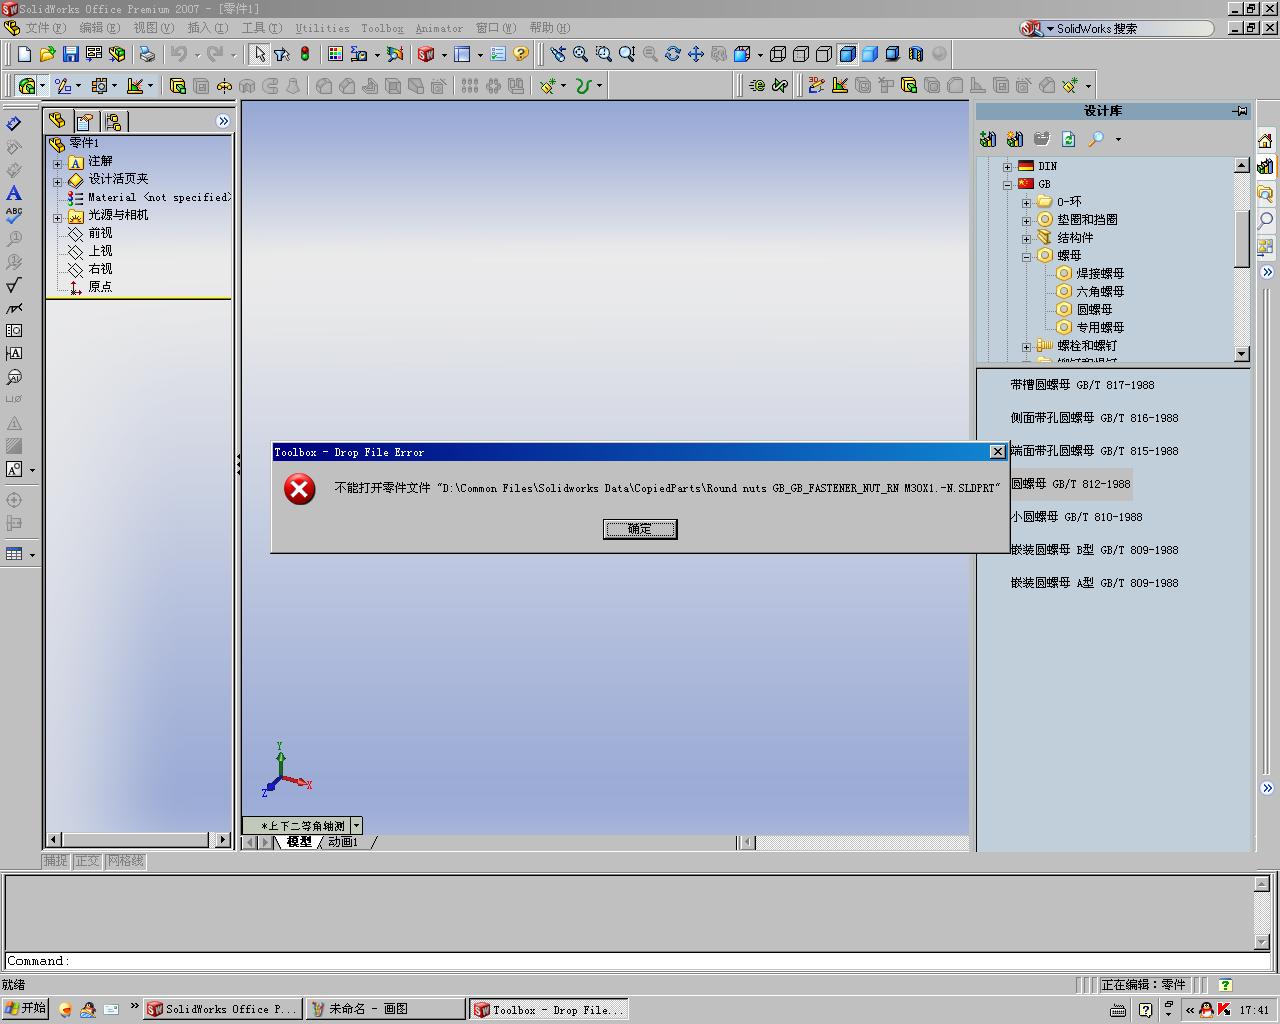Open the 插入 menu
This screenshot has height=1024, width=1280.
click(207, 28)
